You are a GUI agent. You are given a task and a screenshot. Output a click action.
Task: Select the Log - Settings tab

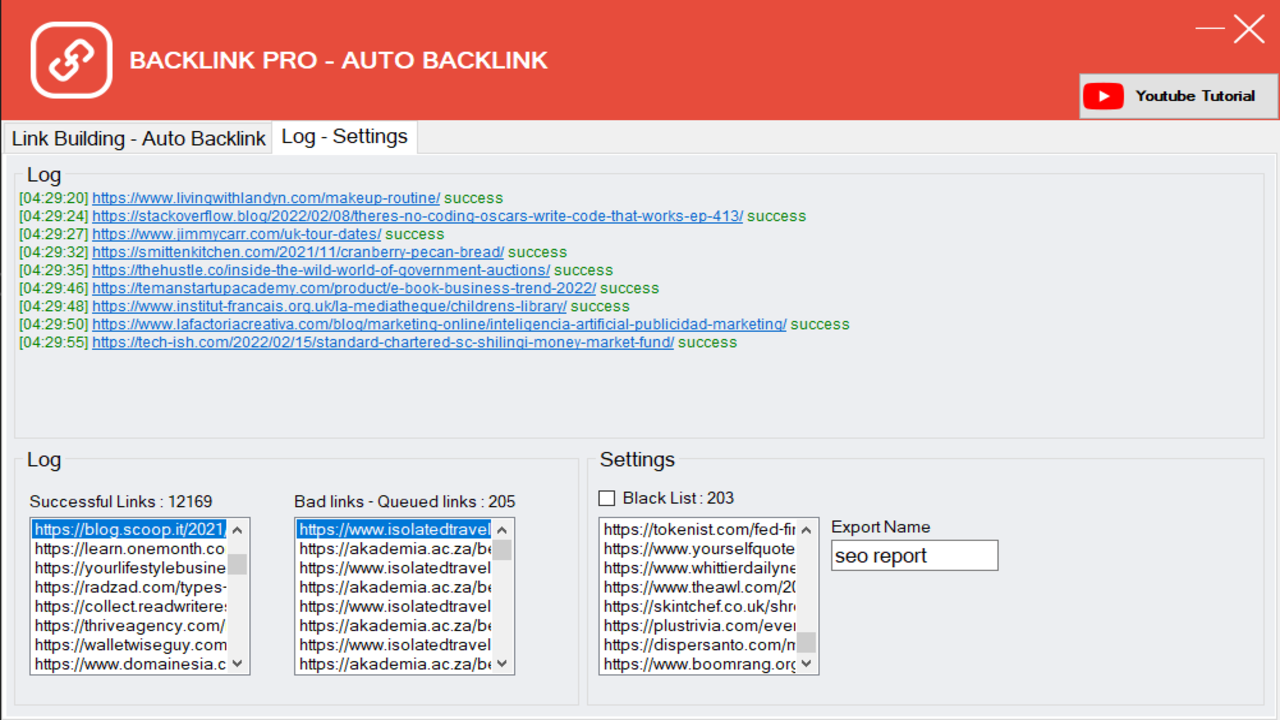(x=344, y=137)
